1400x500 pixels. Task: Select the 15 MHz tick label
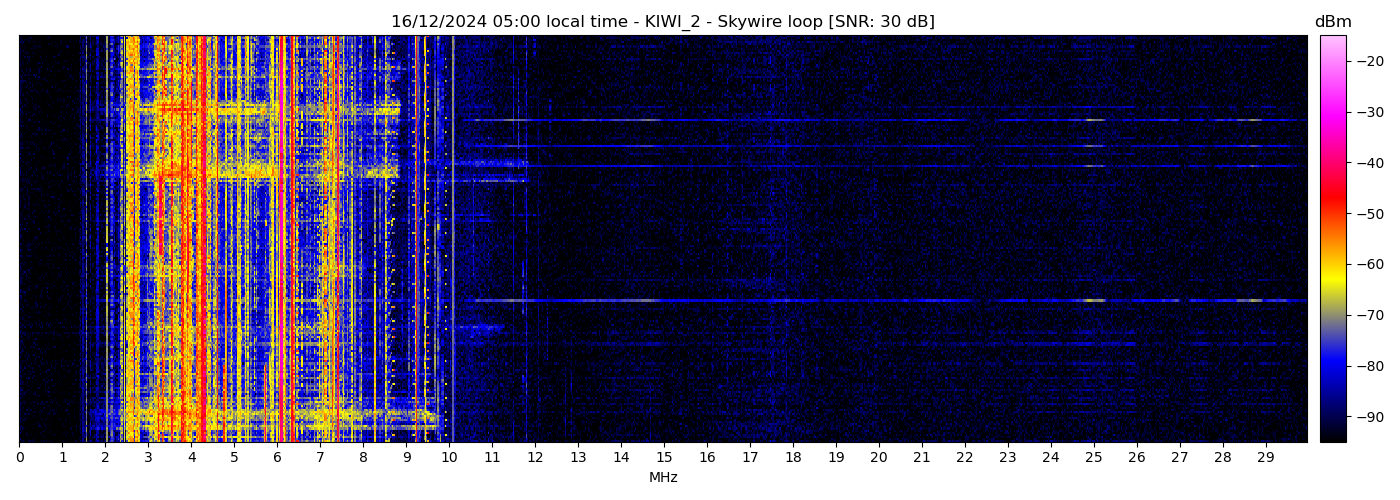664,457
